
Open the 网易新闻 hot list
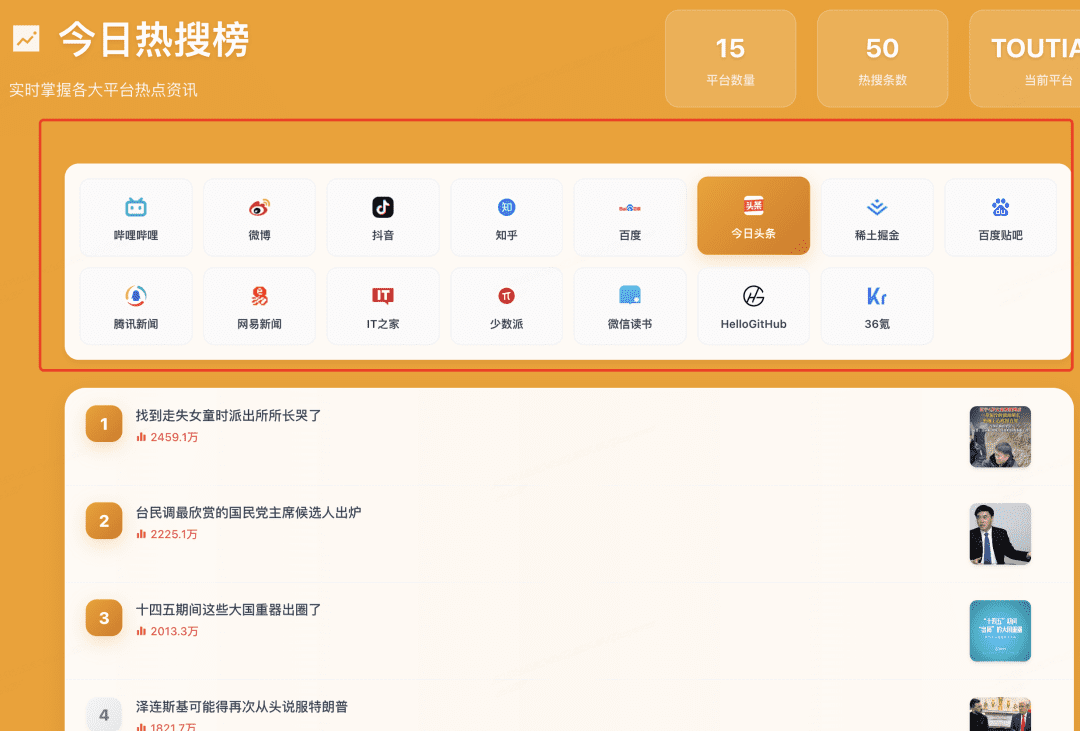(259, 296)
